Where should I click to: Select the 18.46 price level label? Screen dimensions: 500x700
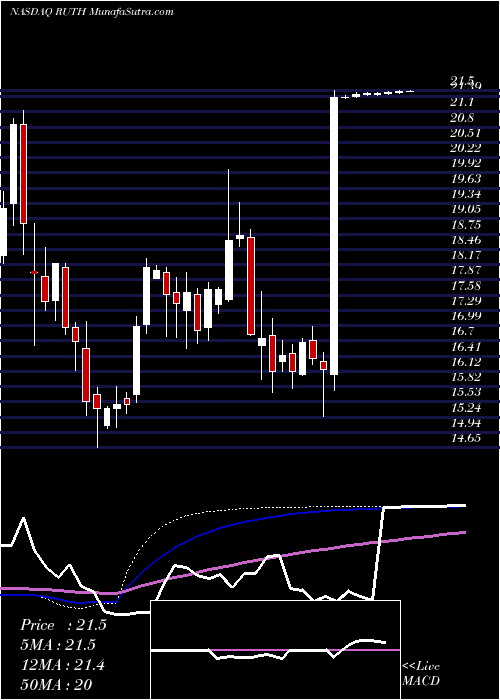466,240
